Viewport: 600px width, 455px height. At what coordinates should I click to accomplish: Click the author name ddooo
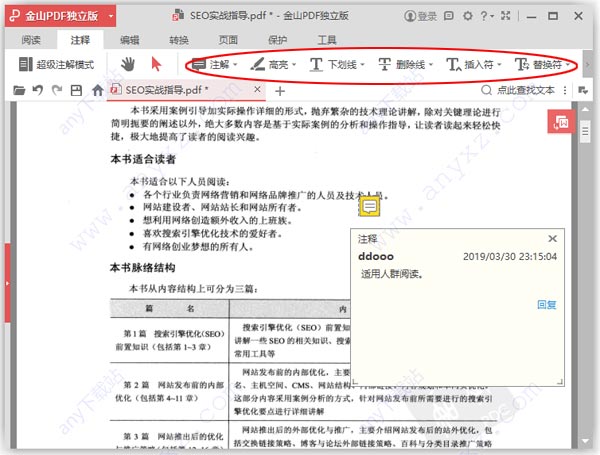pyautogui.click(x=376, y=256)
